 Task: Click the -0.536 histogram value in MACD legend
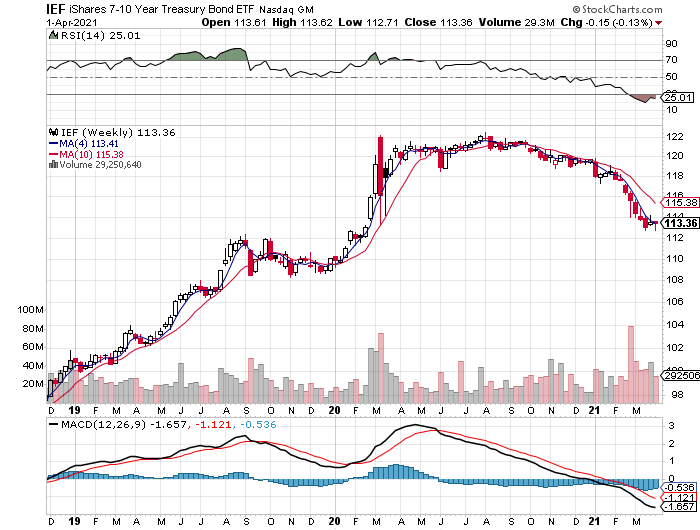(x=258, y=424)
